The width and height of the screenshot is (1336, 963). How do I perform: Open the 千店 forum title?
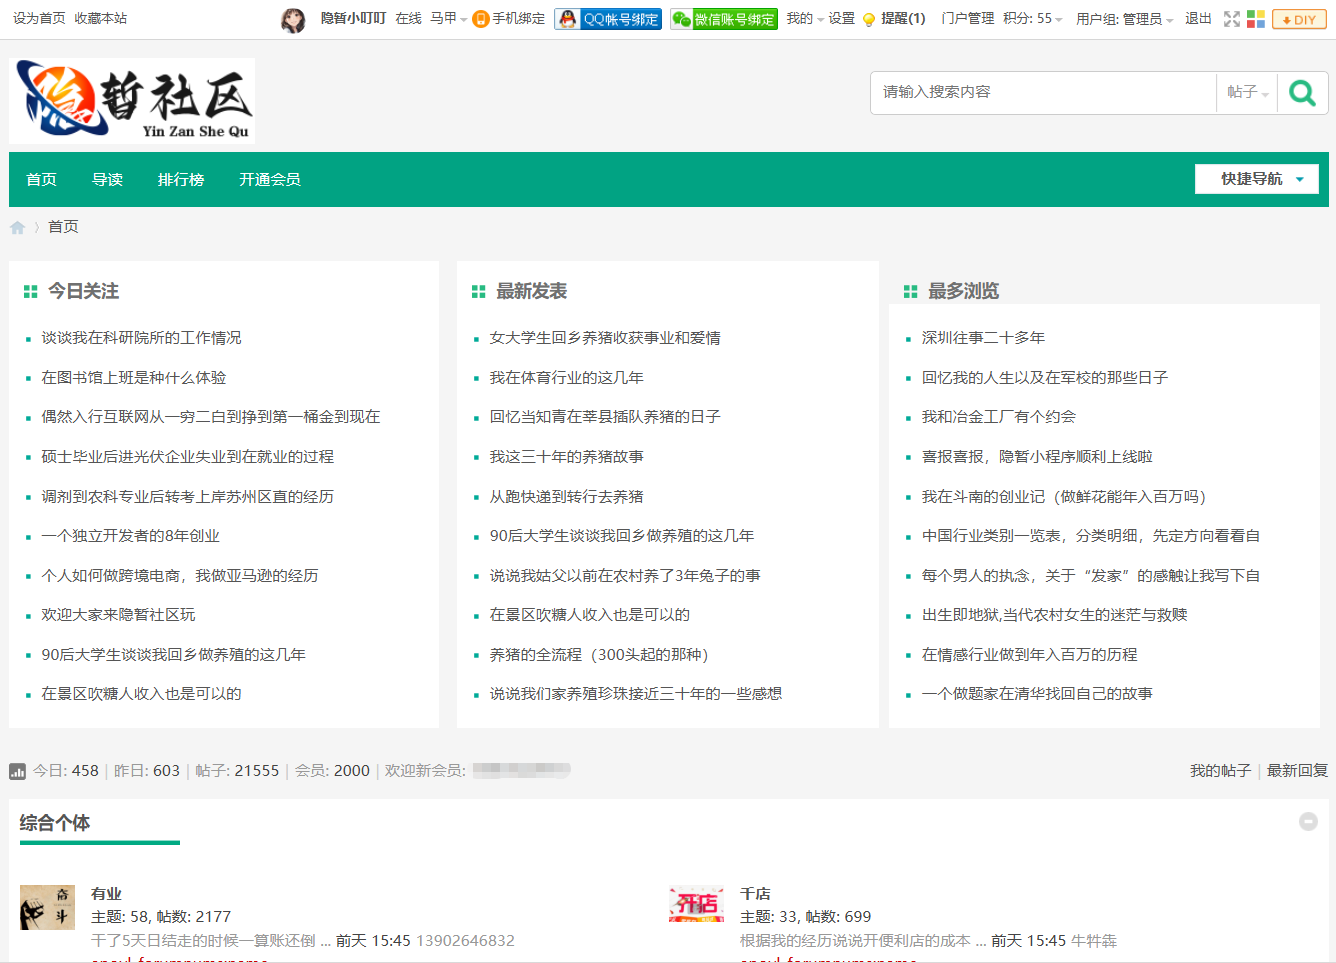click(x=755, y=894)
